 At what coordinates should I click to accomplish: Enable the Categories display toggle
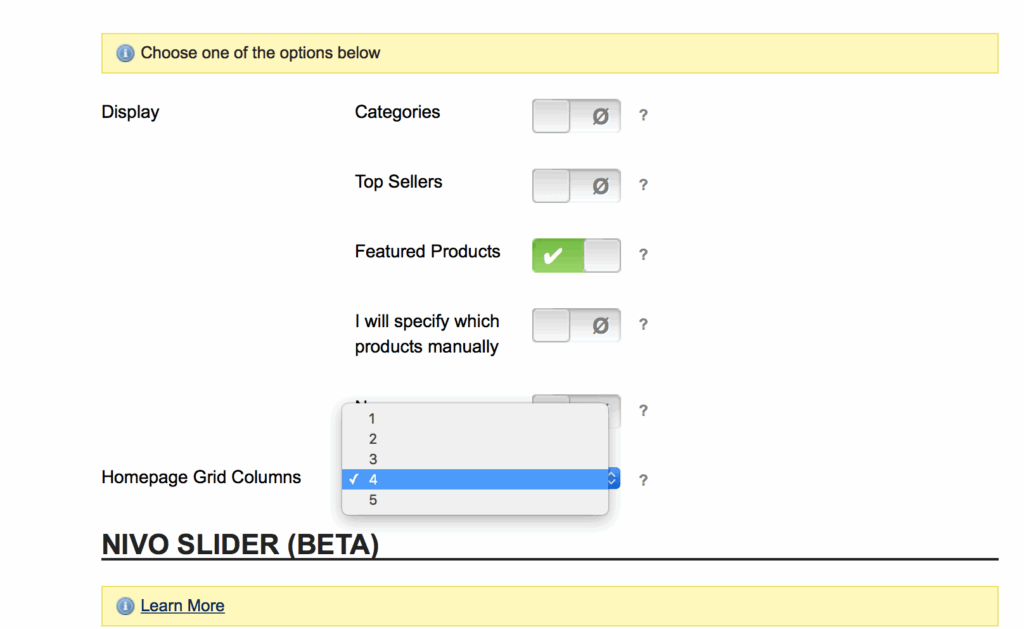click(576, 116)
